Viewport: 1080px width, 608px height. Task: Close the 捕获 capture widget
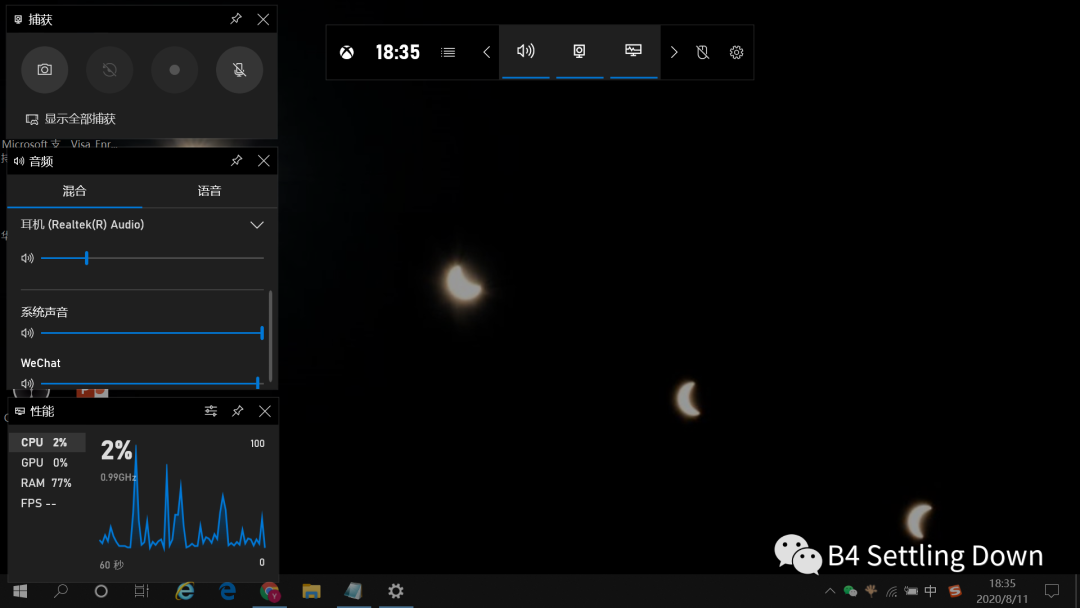pyautogui.click(x=263, y=19)
